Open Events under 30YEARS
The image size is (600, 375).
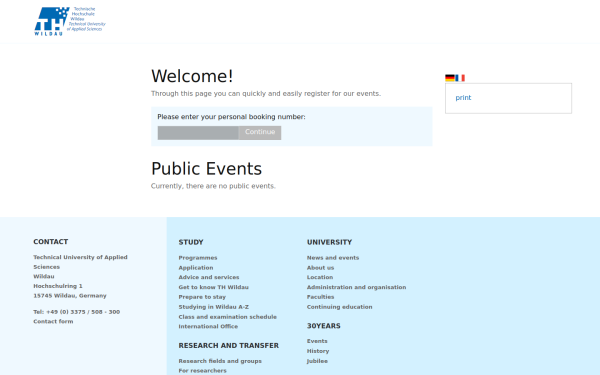(317, 341)
